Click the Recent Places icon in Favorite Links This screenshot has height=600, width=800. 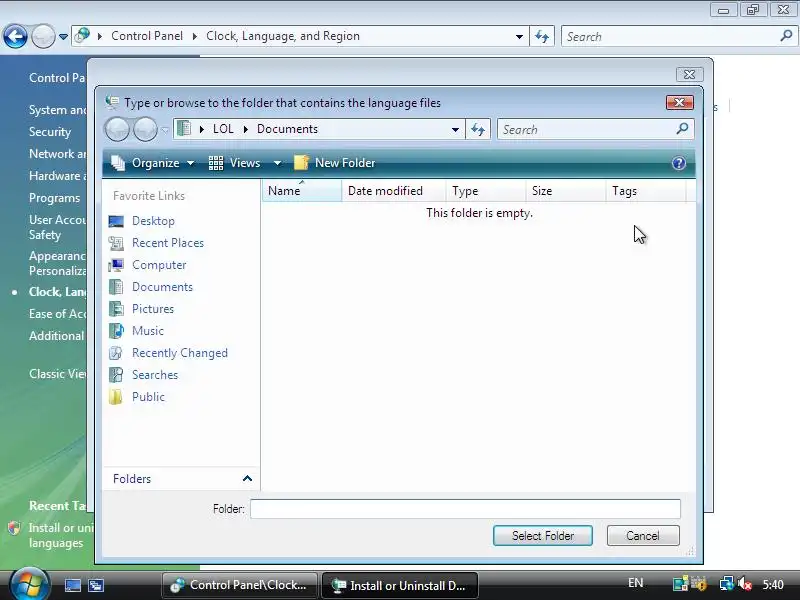116,243
